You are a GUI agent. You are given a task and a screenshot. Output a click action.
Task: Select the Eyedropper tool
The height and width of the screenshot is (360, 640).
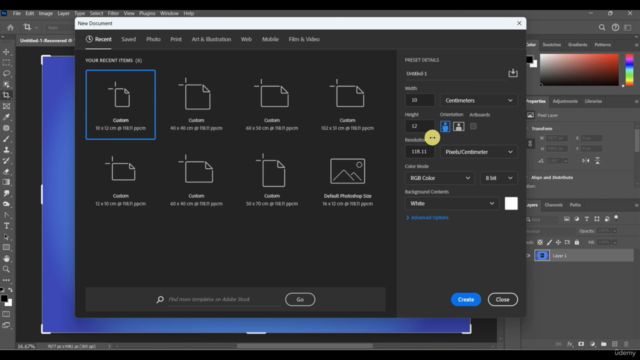click(x=7, y=117)
